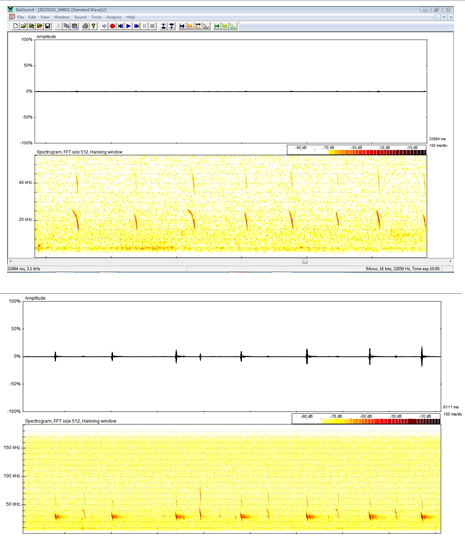Save the recording with the floppy disk icon
The image size is (465, 542).
[x=48, y=26]
